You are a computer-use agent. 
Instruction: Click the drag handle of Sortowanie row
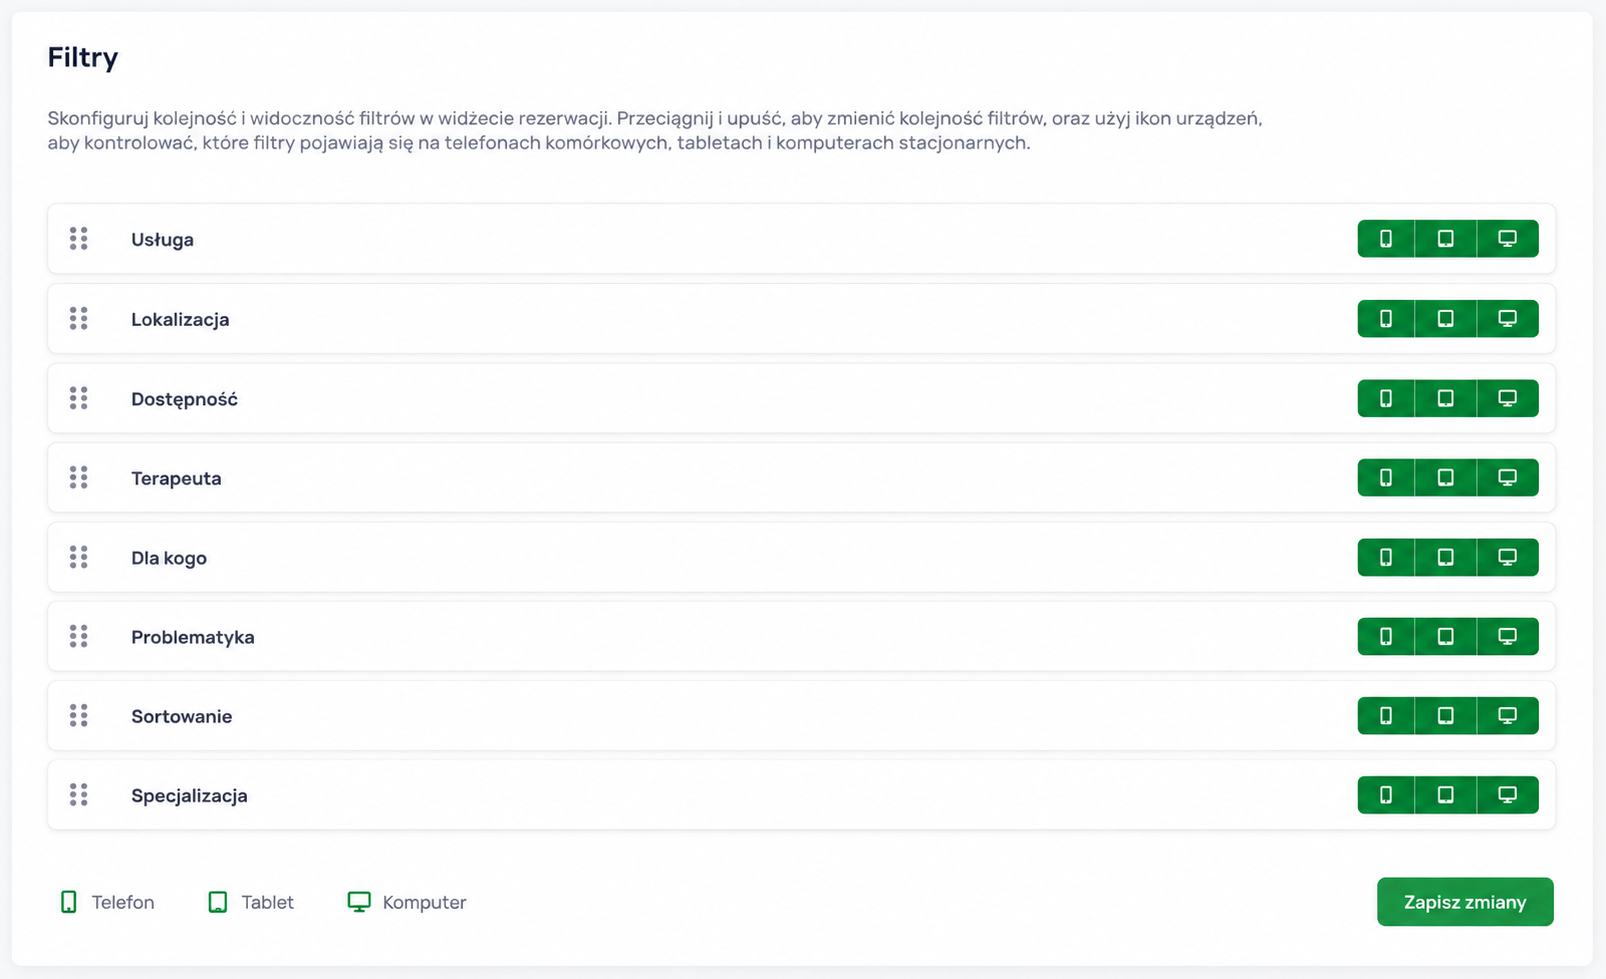tap(79, 716)
